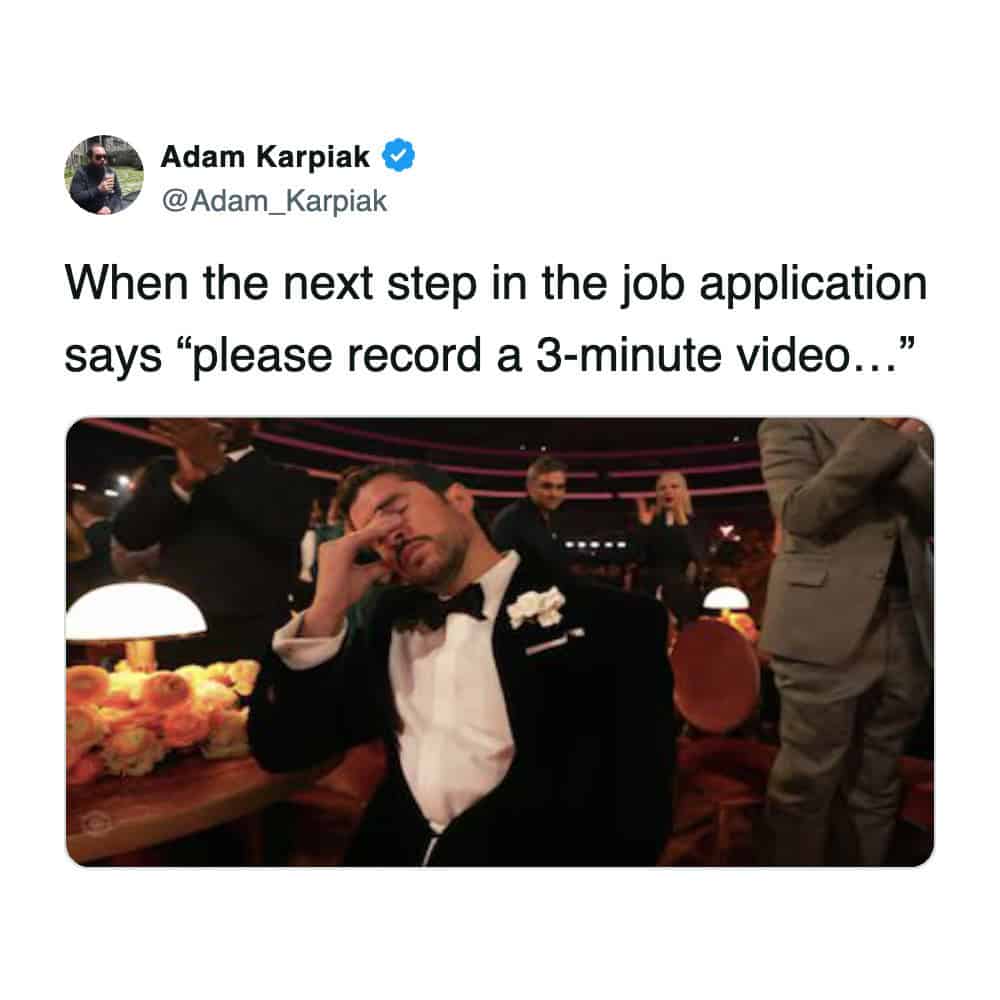Click the man in gray suit standing
1000x1000 pixels.
click(846, 638)
